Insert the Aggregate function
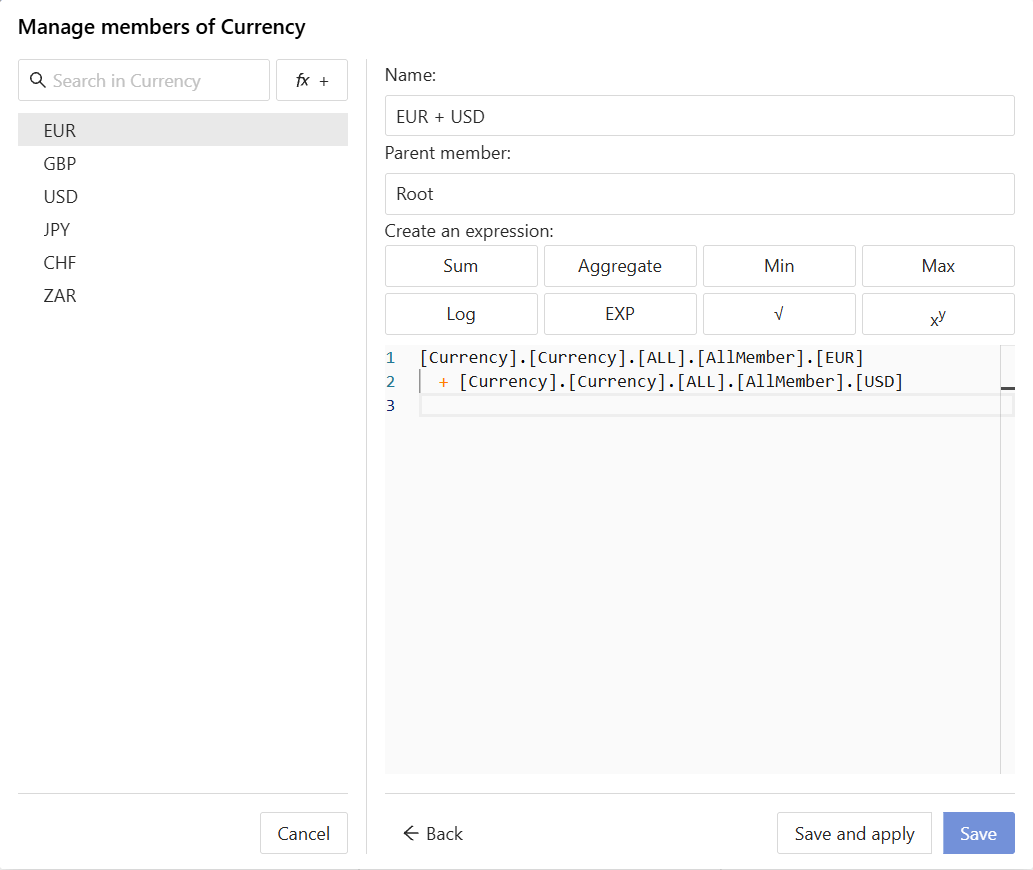 click(620, 266)
